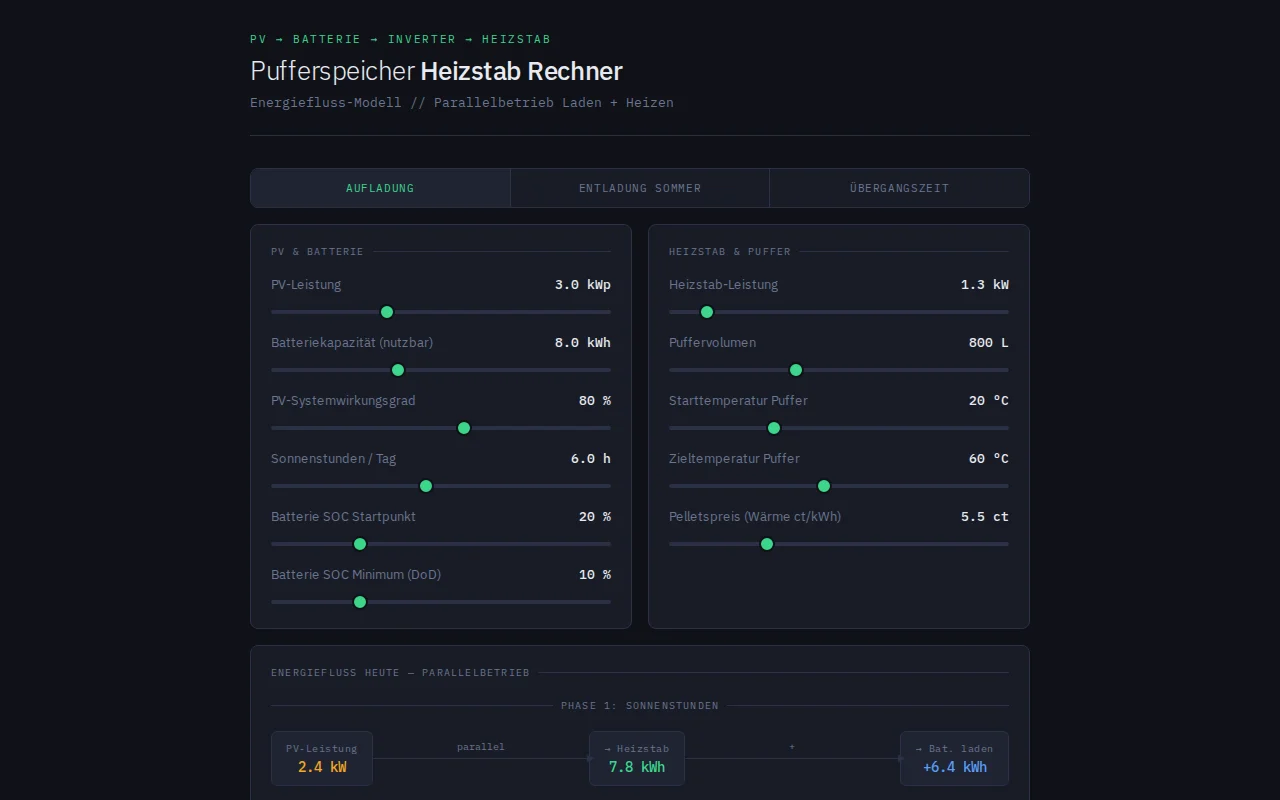Click the 5.5 ct Pelletspreis value

click(x=985, y=517)
